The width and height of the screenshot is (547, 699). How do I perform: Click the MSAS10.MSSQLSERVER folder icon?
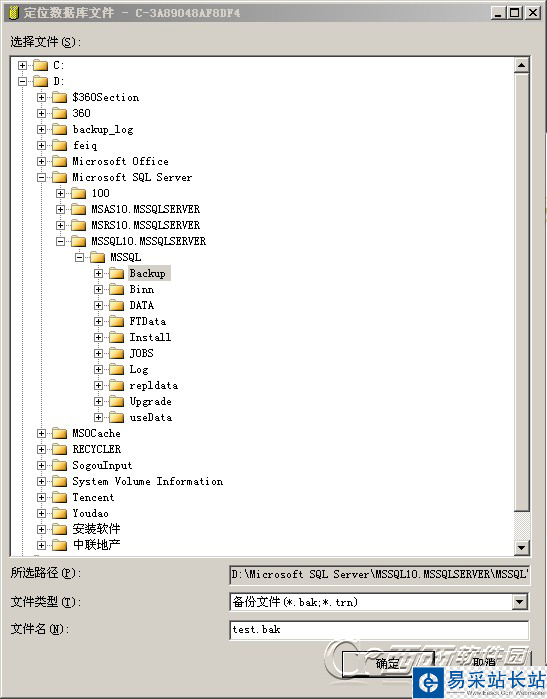click(78, 210)
